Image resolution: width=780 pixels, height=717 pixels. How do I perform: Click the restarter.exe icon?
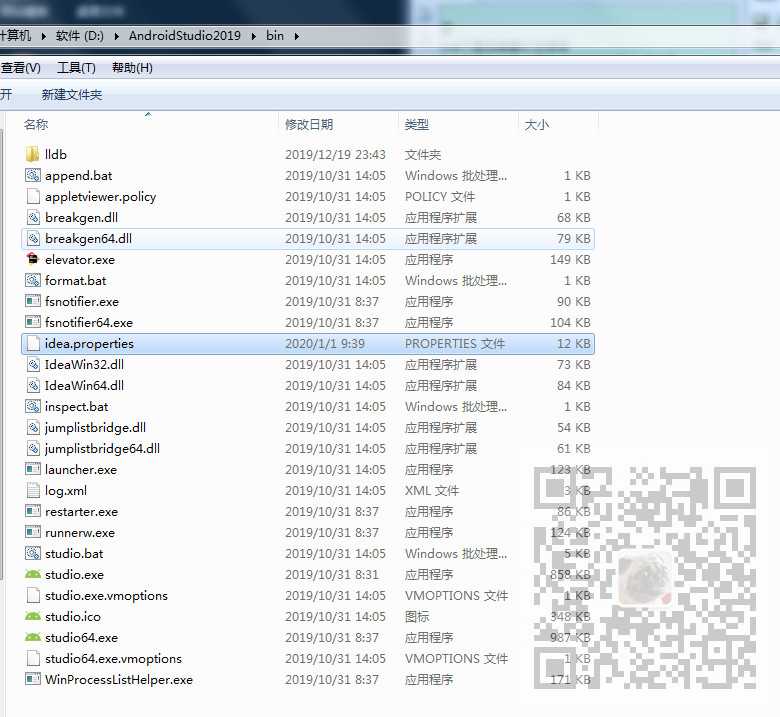click(x=33, y=511)
